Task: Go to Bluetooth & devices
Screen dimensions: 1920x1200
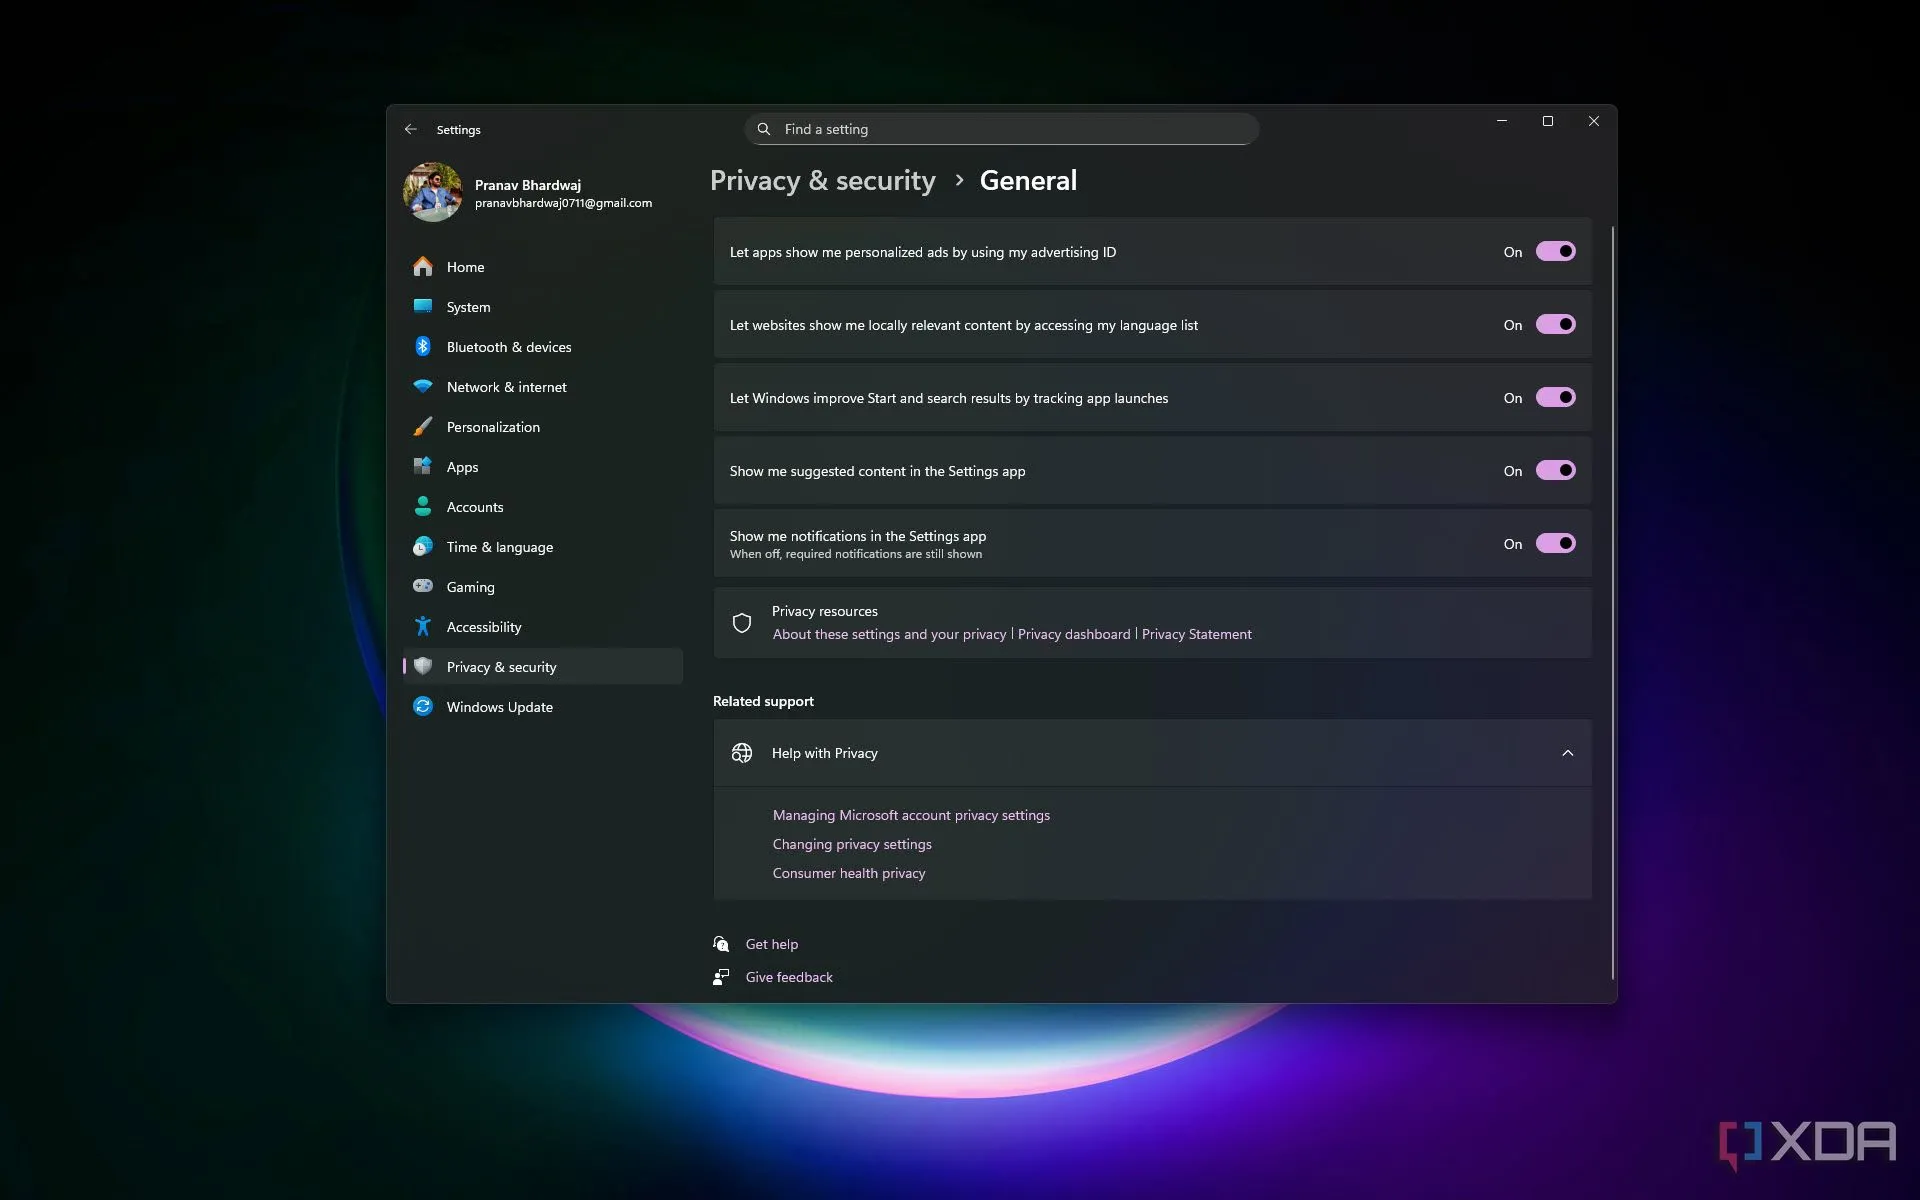Action: [x=543, y=347]
